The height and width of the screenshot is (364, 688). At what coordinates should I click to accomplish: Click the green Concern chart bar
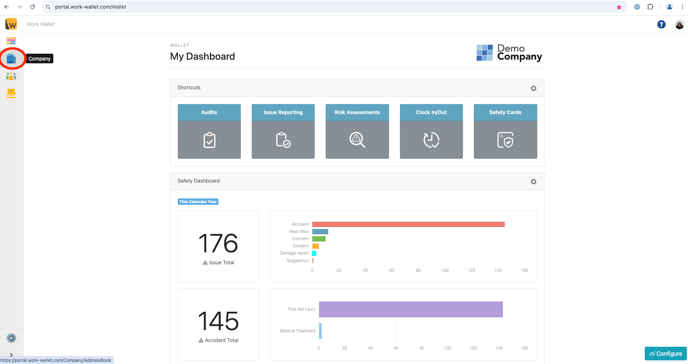pos(319,239)
